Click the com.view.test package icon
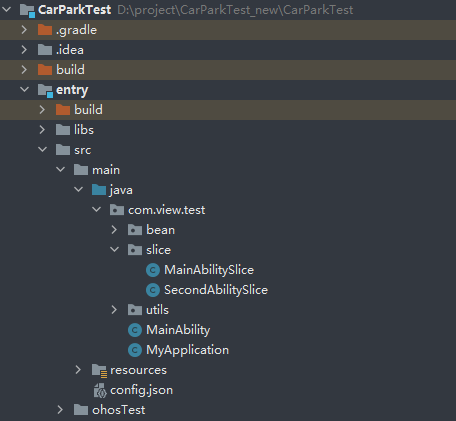Screen dimensions: 456x421 tap(117, 210)
